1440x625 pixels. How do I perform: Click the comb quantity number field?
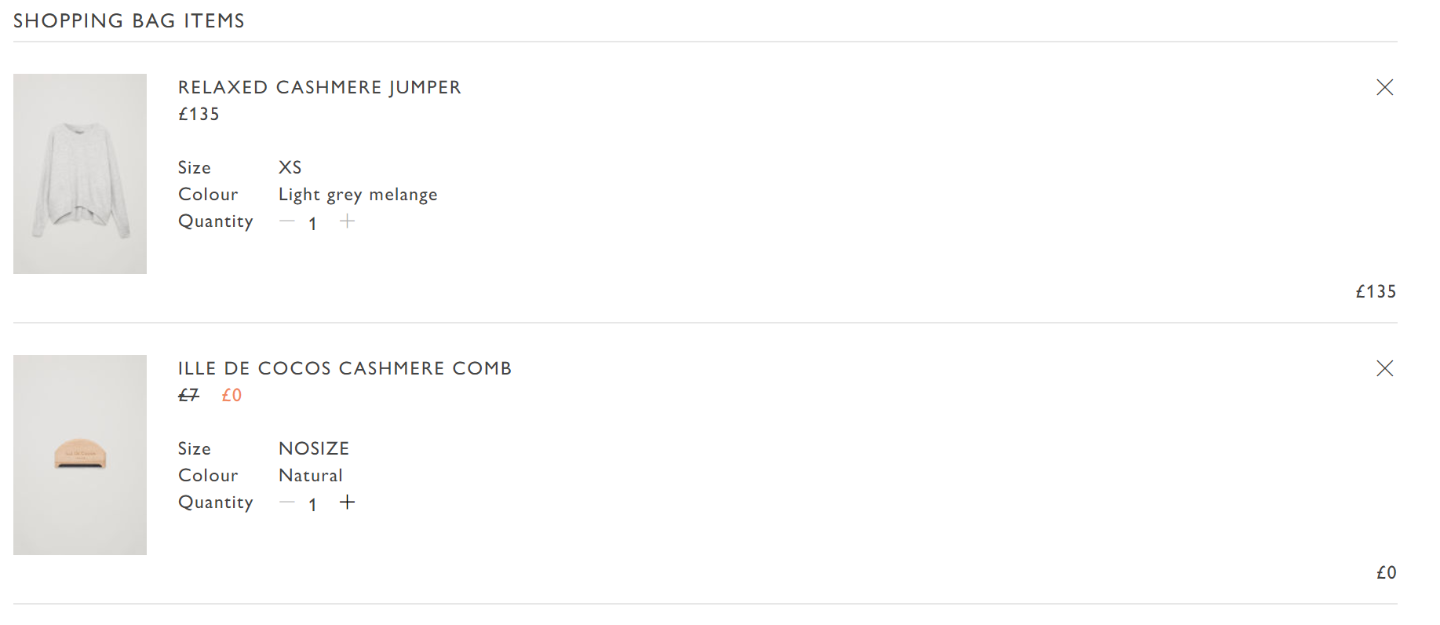click(313, 505)
